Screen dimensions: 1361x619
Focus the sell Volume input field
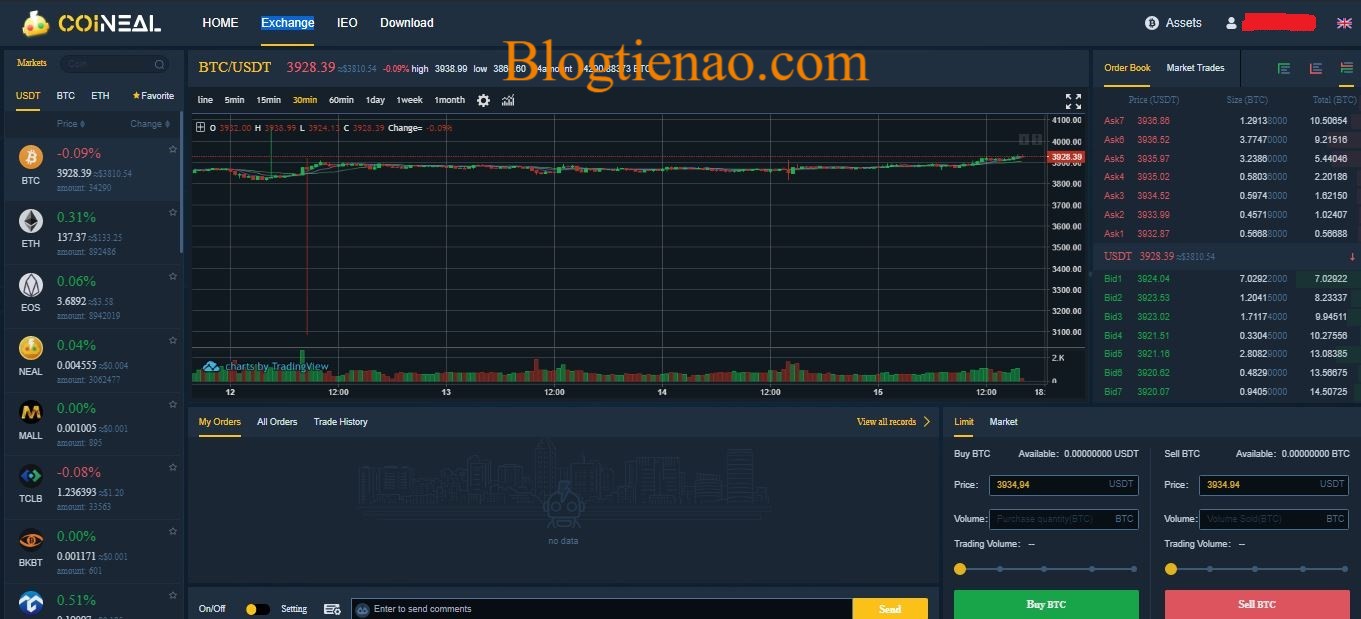pyautogui.click(x=1273, y=519)
